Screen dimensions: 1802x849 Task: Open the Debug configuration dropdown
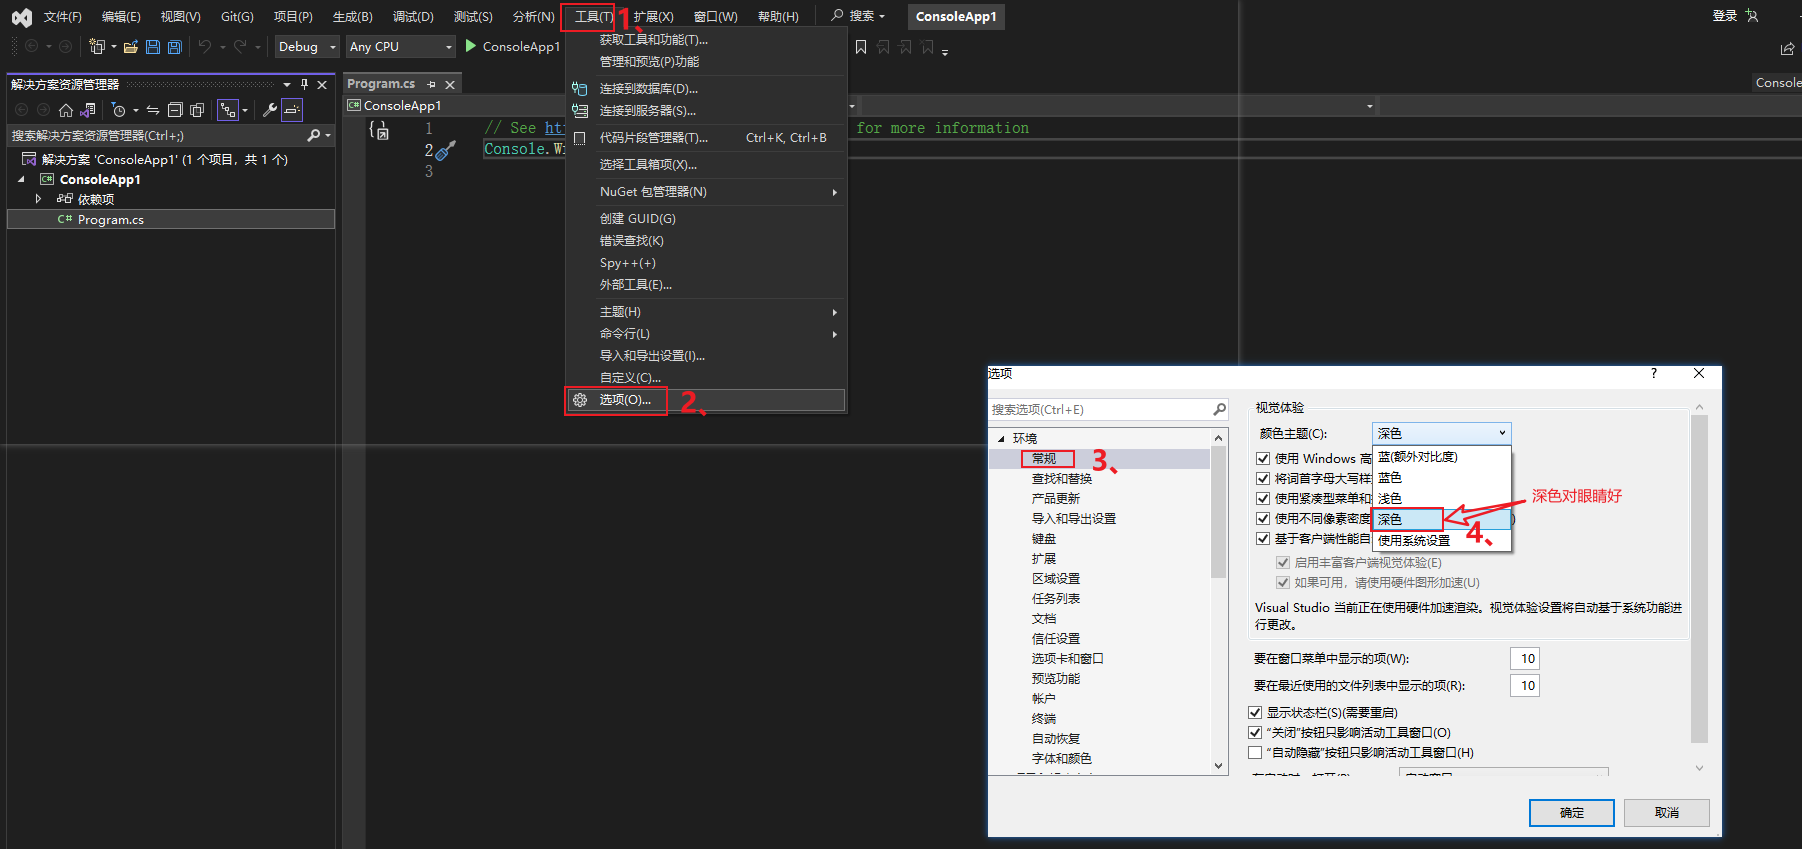[307, 46]
